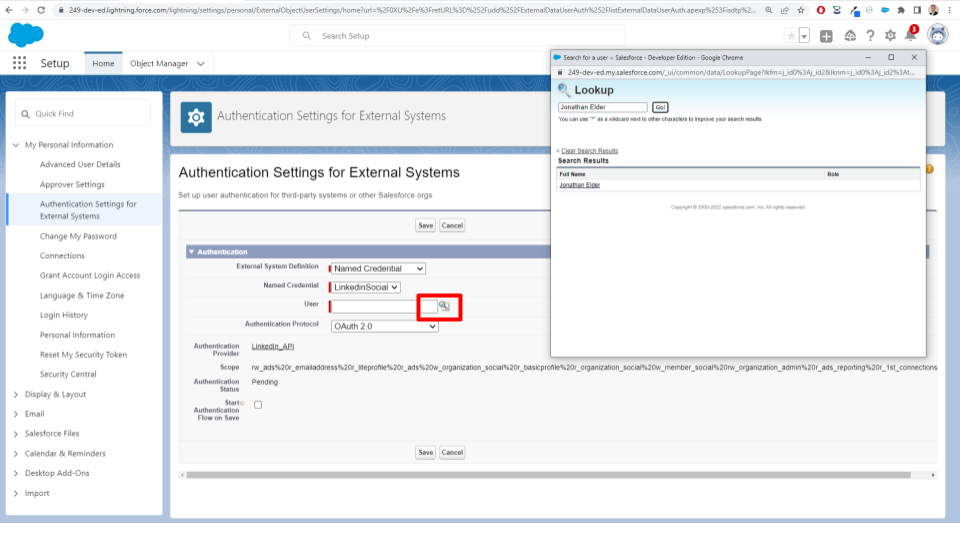Open the LinkedIn_API provider link

tap(273, 346)
